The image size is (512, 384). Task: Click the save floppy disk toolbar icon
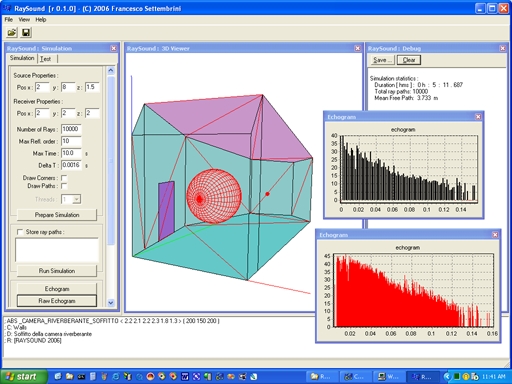[26, 32]
